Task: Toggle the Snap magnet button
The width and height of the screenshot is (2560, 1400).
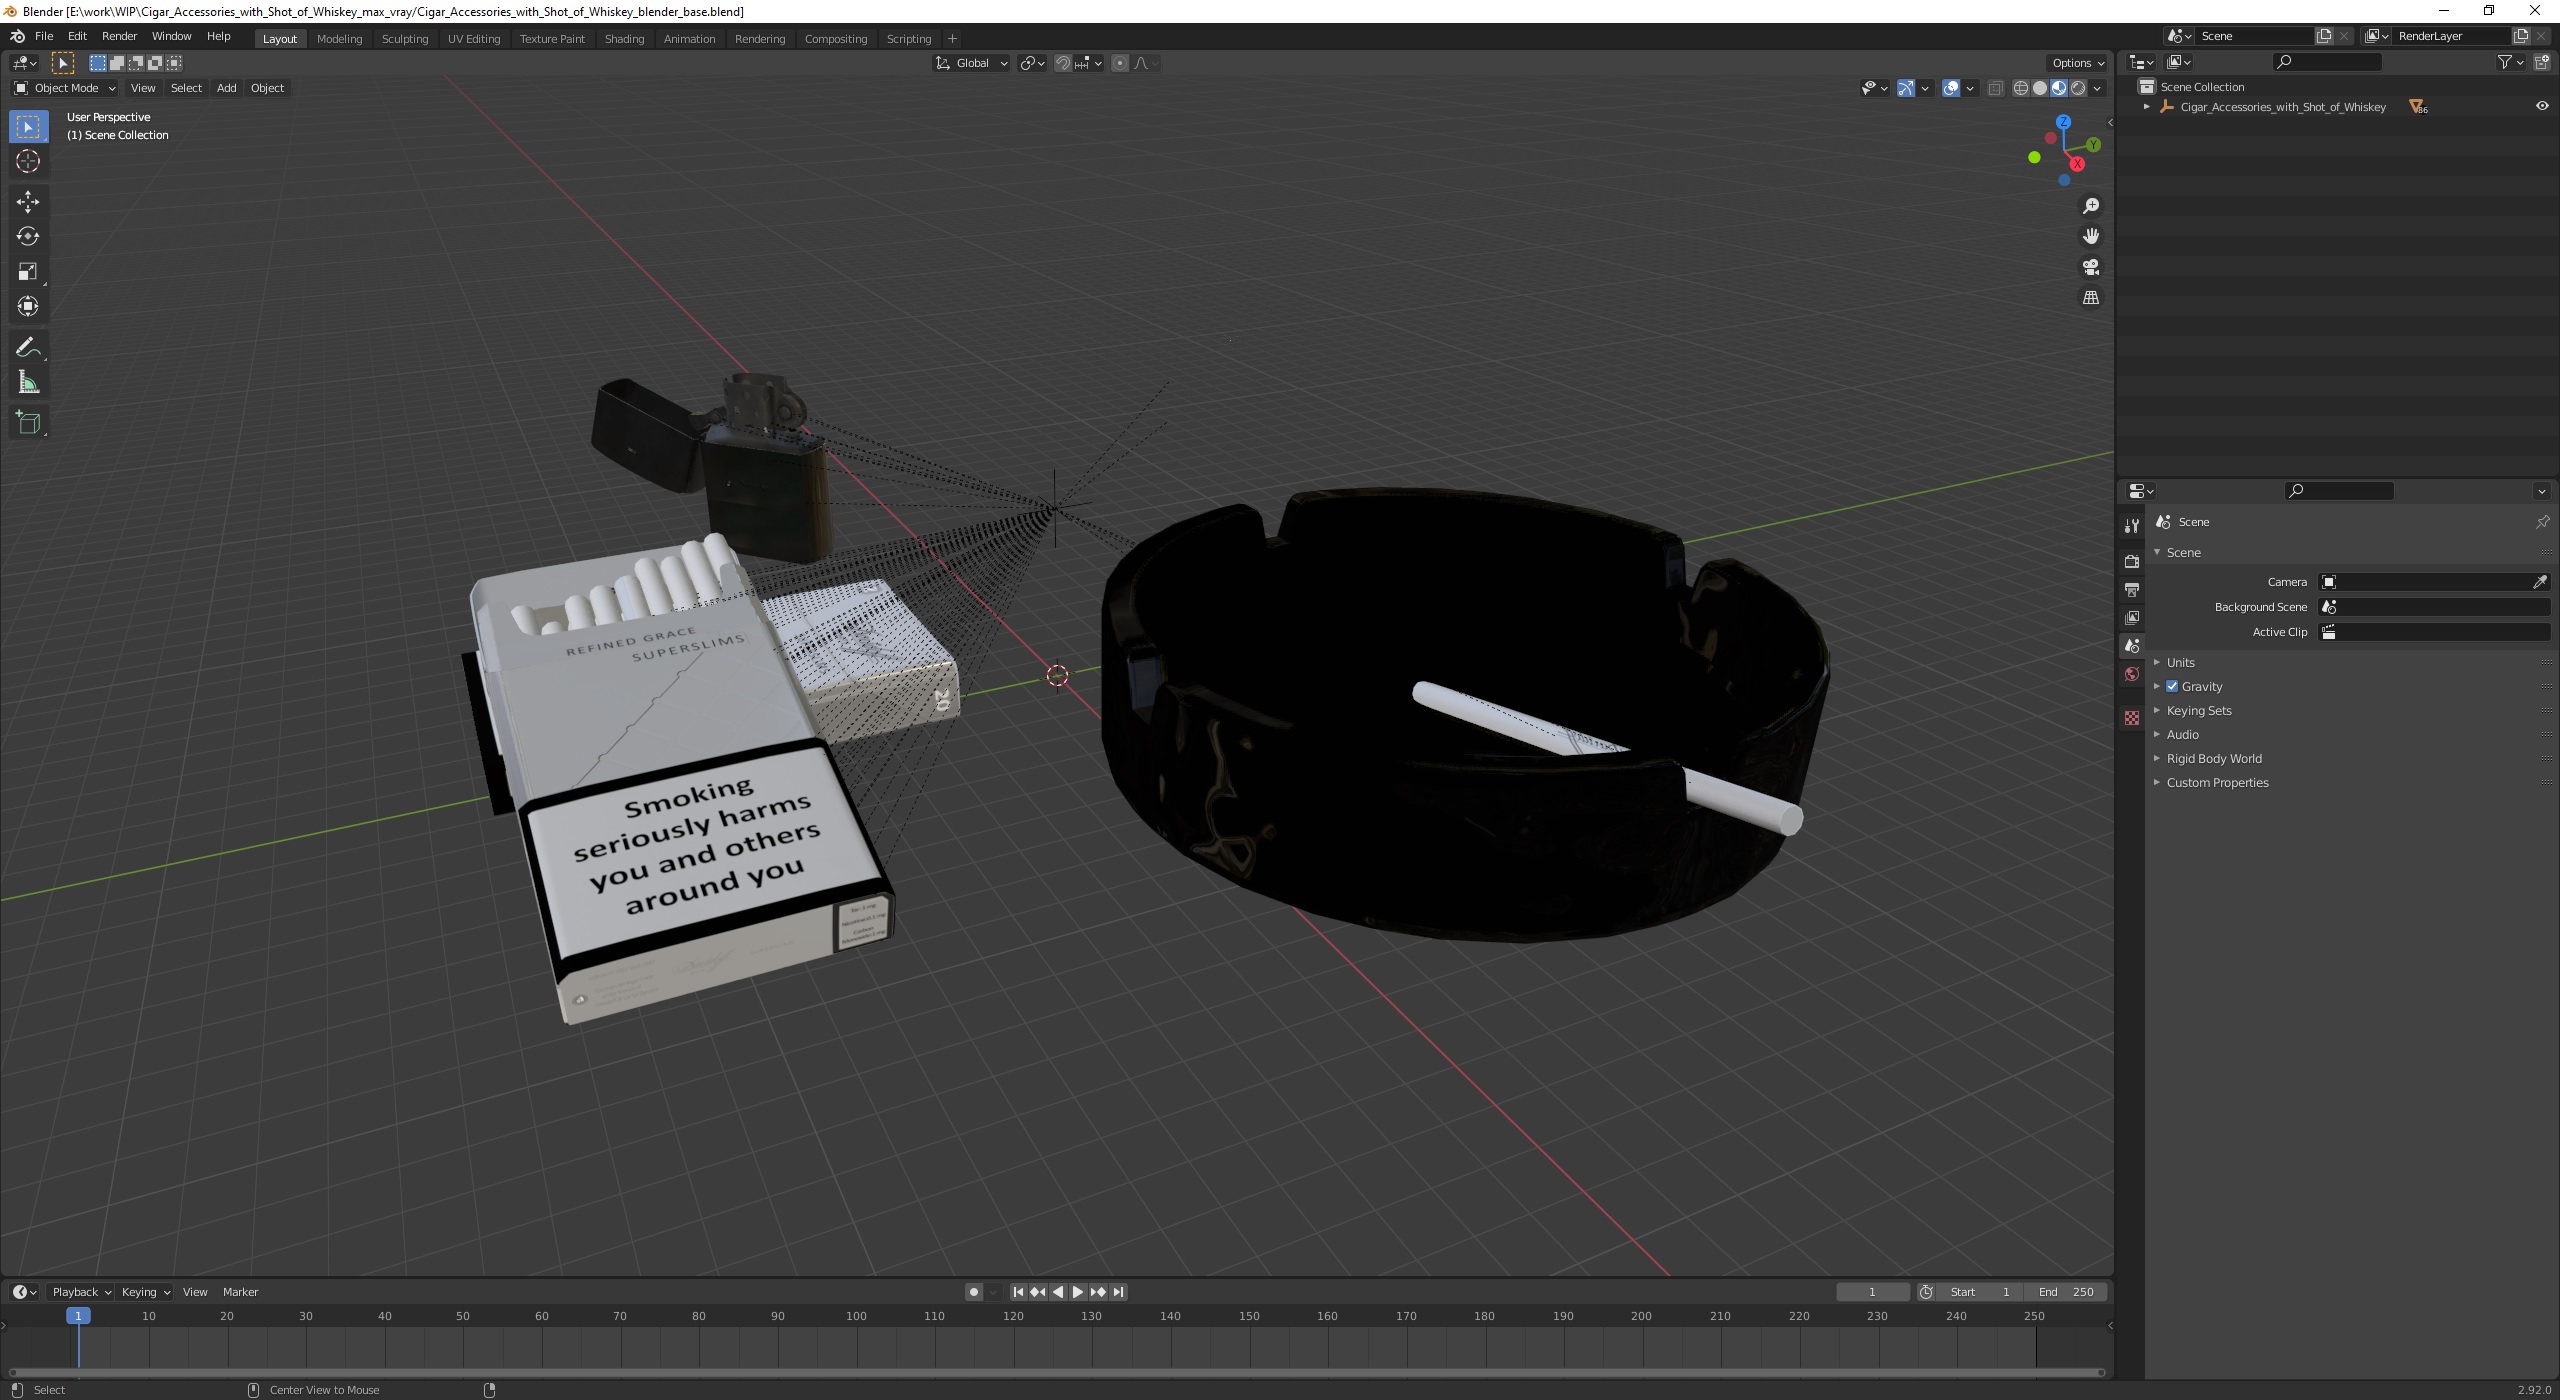Action: tap(1063, 63)
